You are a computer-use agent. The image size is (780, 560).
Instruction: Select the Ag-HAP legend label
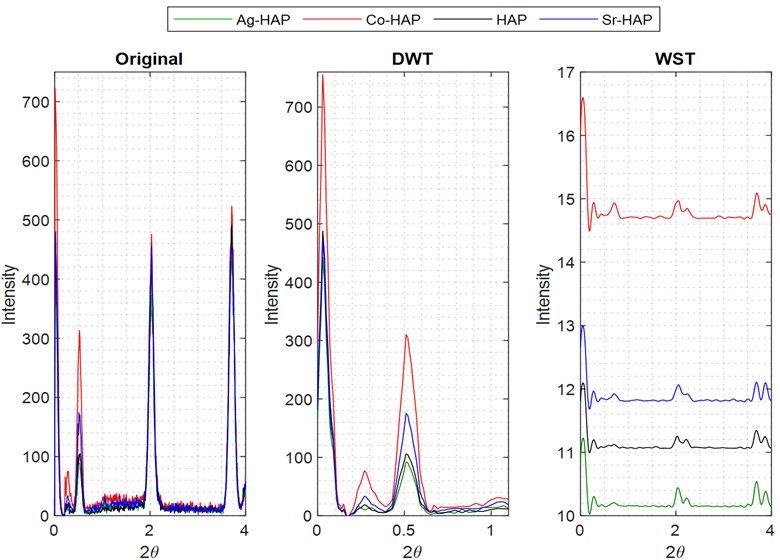click(x=263, y=20)
